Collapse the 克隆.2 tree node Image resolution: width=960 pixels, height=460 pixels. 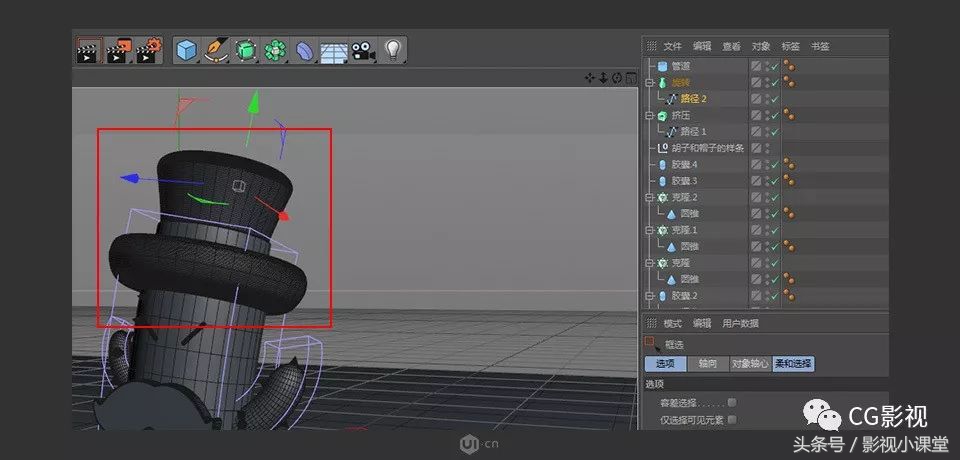tap(650, 197)
